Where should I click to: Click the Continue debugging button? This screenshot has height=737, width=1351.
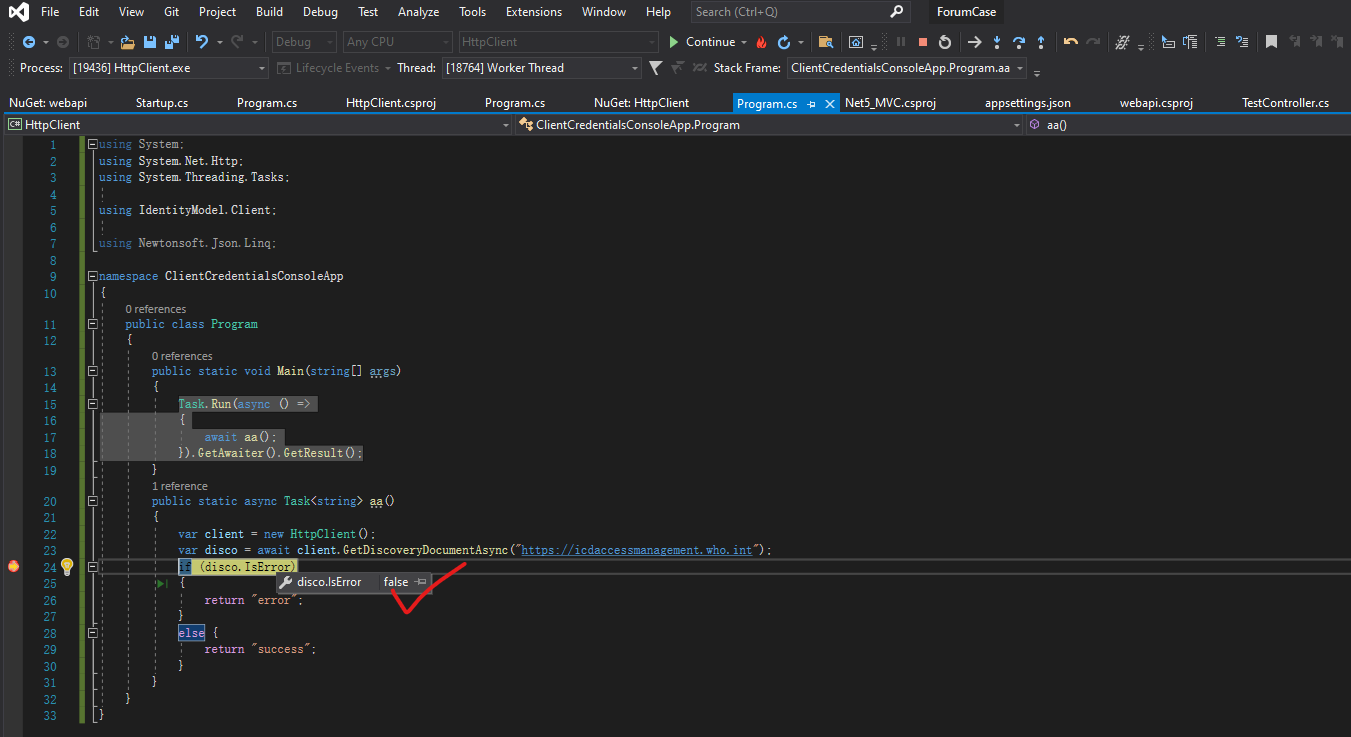coord(703,42)
